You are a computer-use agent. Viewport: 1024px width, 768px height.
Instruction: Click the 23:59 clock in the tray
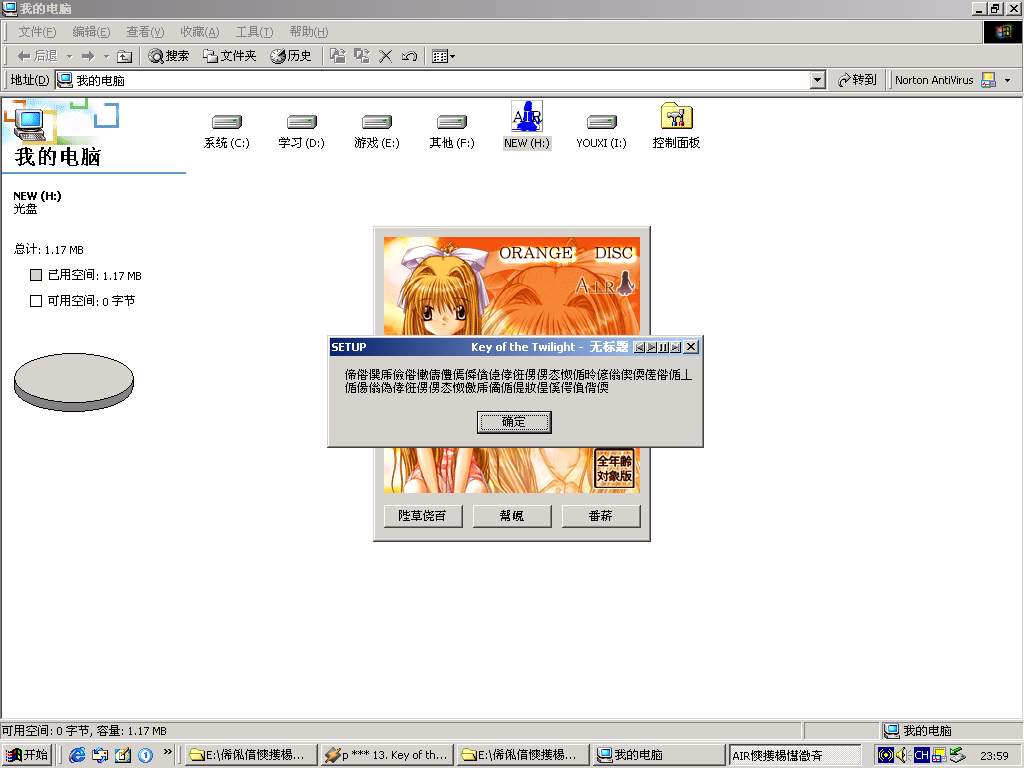pos(994,756)
